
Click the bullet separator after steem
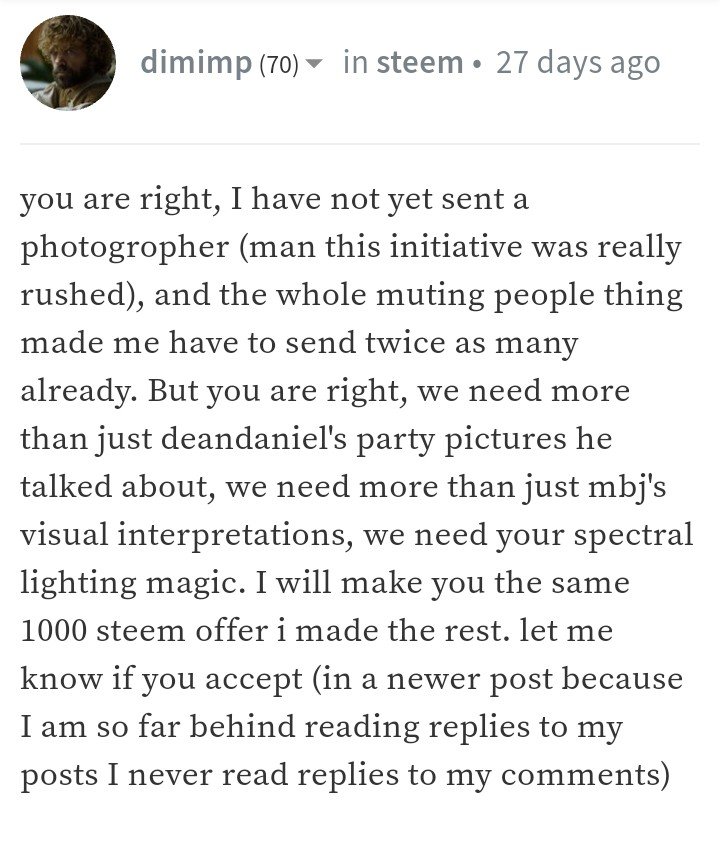(x=477, y=64)
